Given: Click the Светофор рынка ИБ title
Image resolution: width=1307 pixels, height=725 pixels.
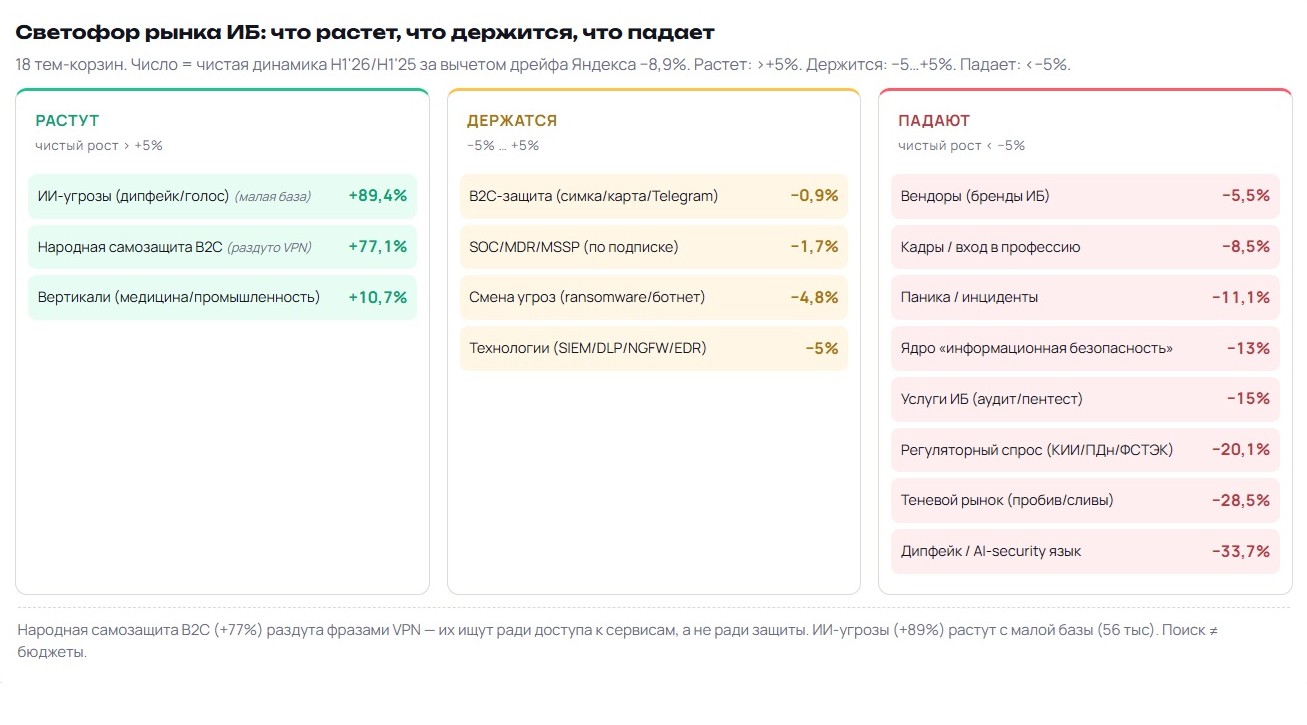Looking at the screenshot, I should (365, 33).
